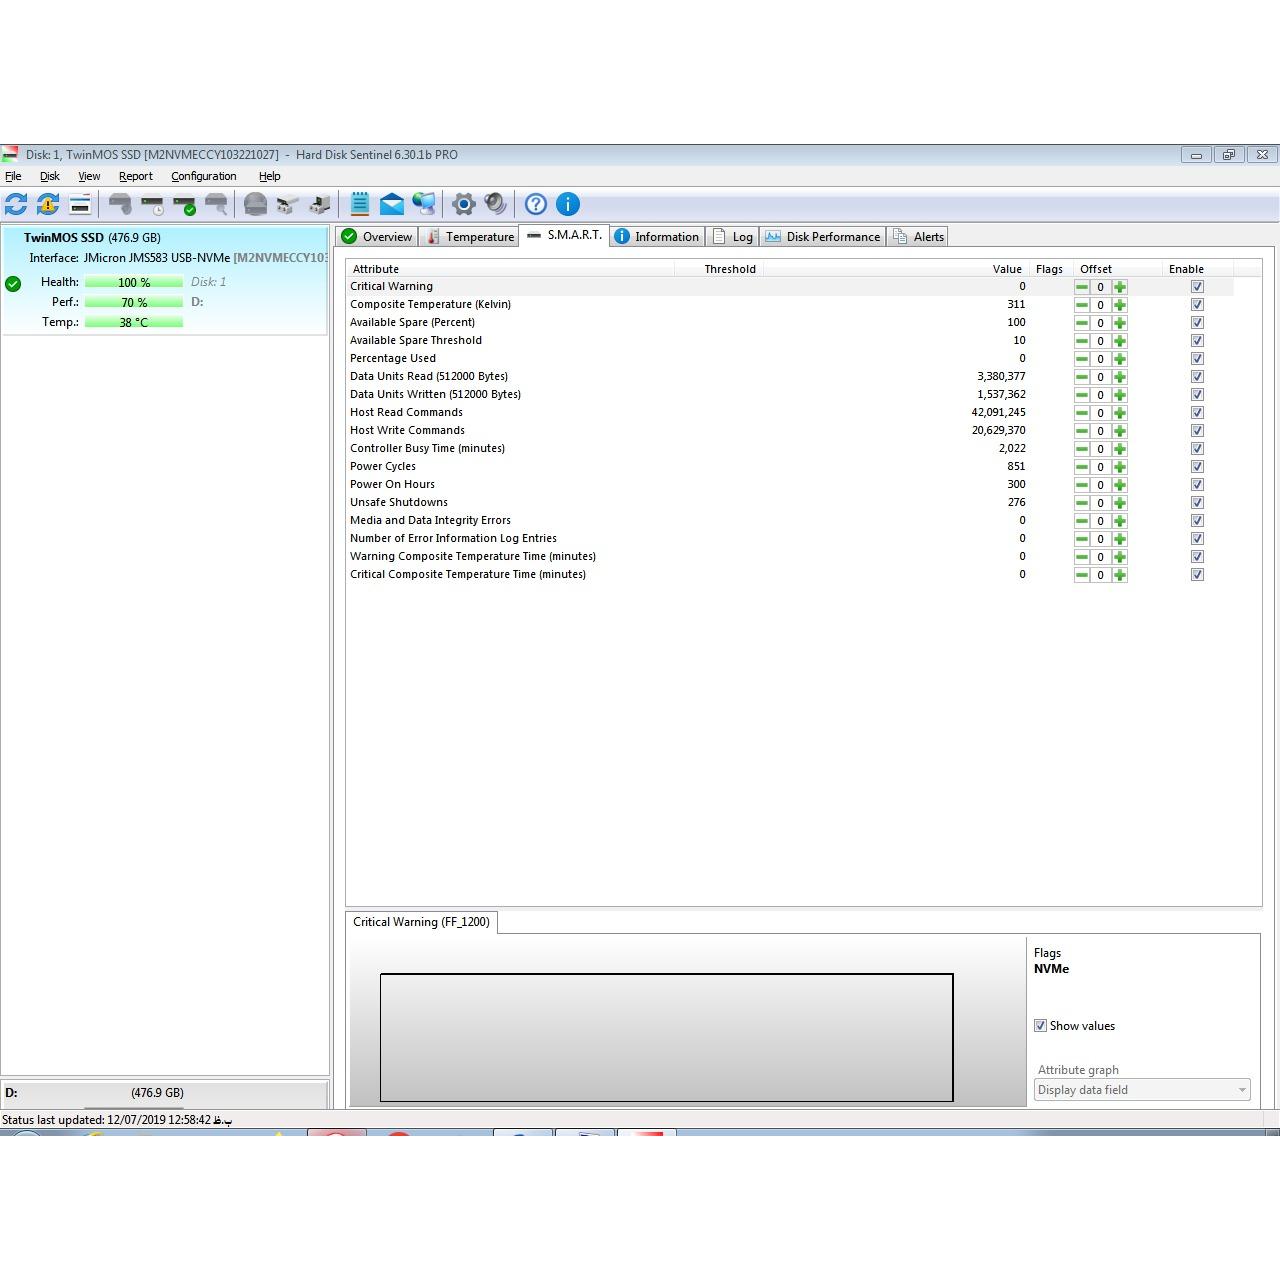Increase offset for Composite Temperature with plus

pos(1120,305)
